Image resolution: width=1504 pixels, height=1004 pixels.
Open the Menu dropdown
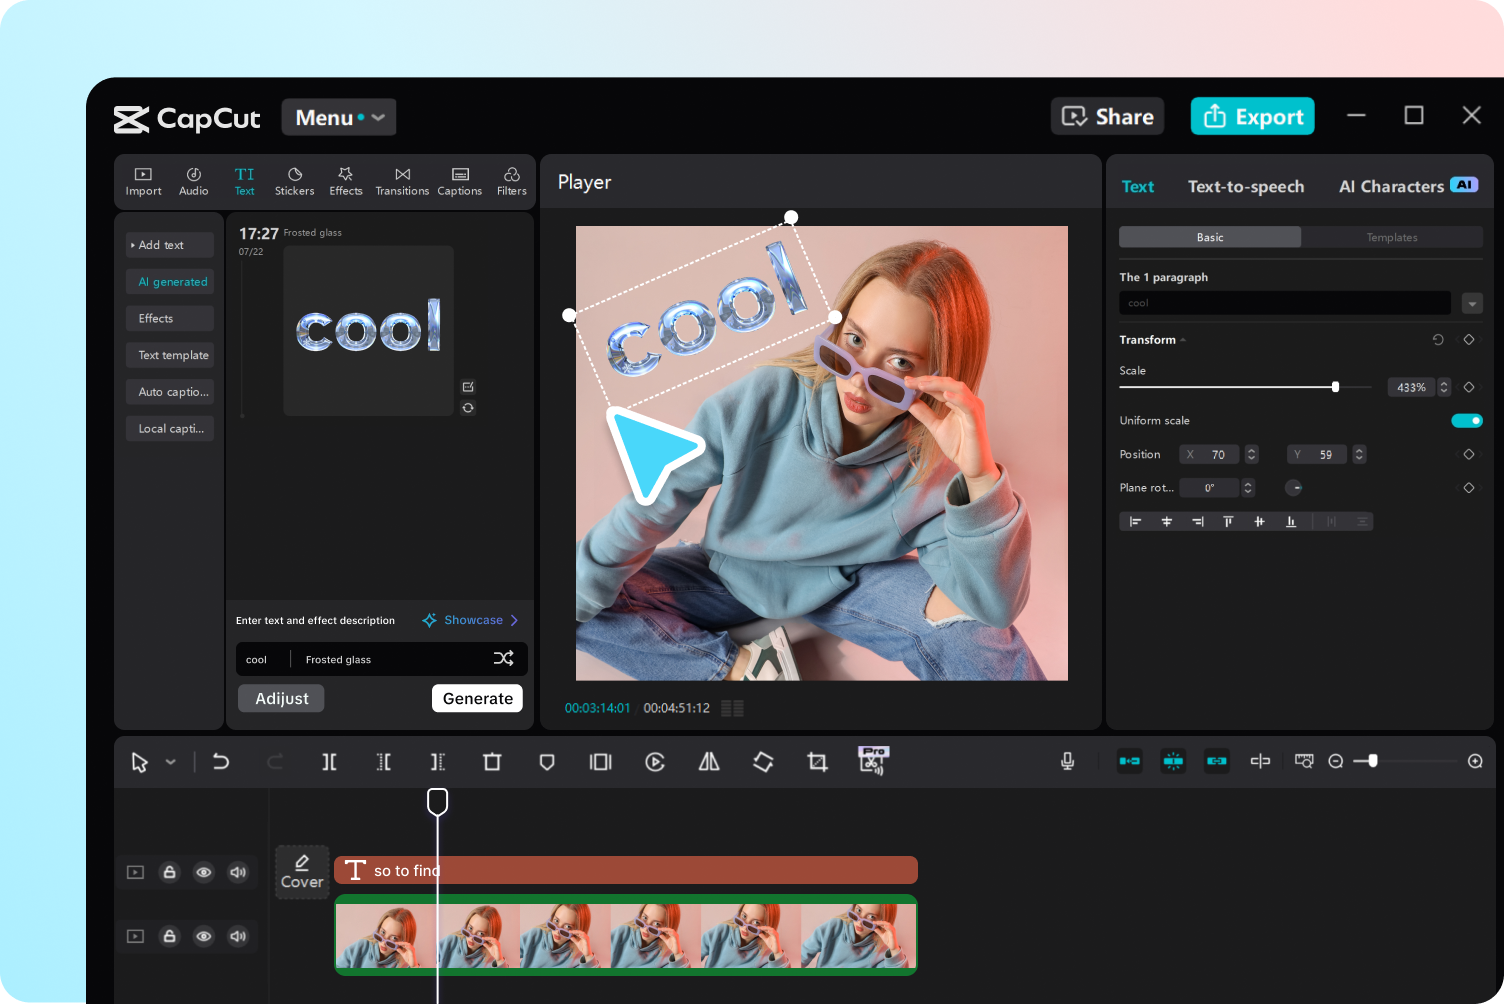coord(339,117)
